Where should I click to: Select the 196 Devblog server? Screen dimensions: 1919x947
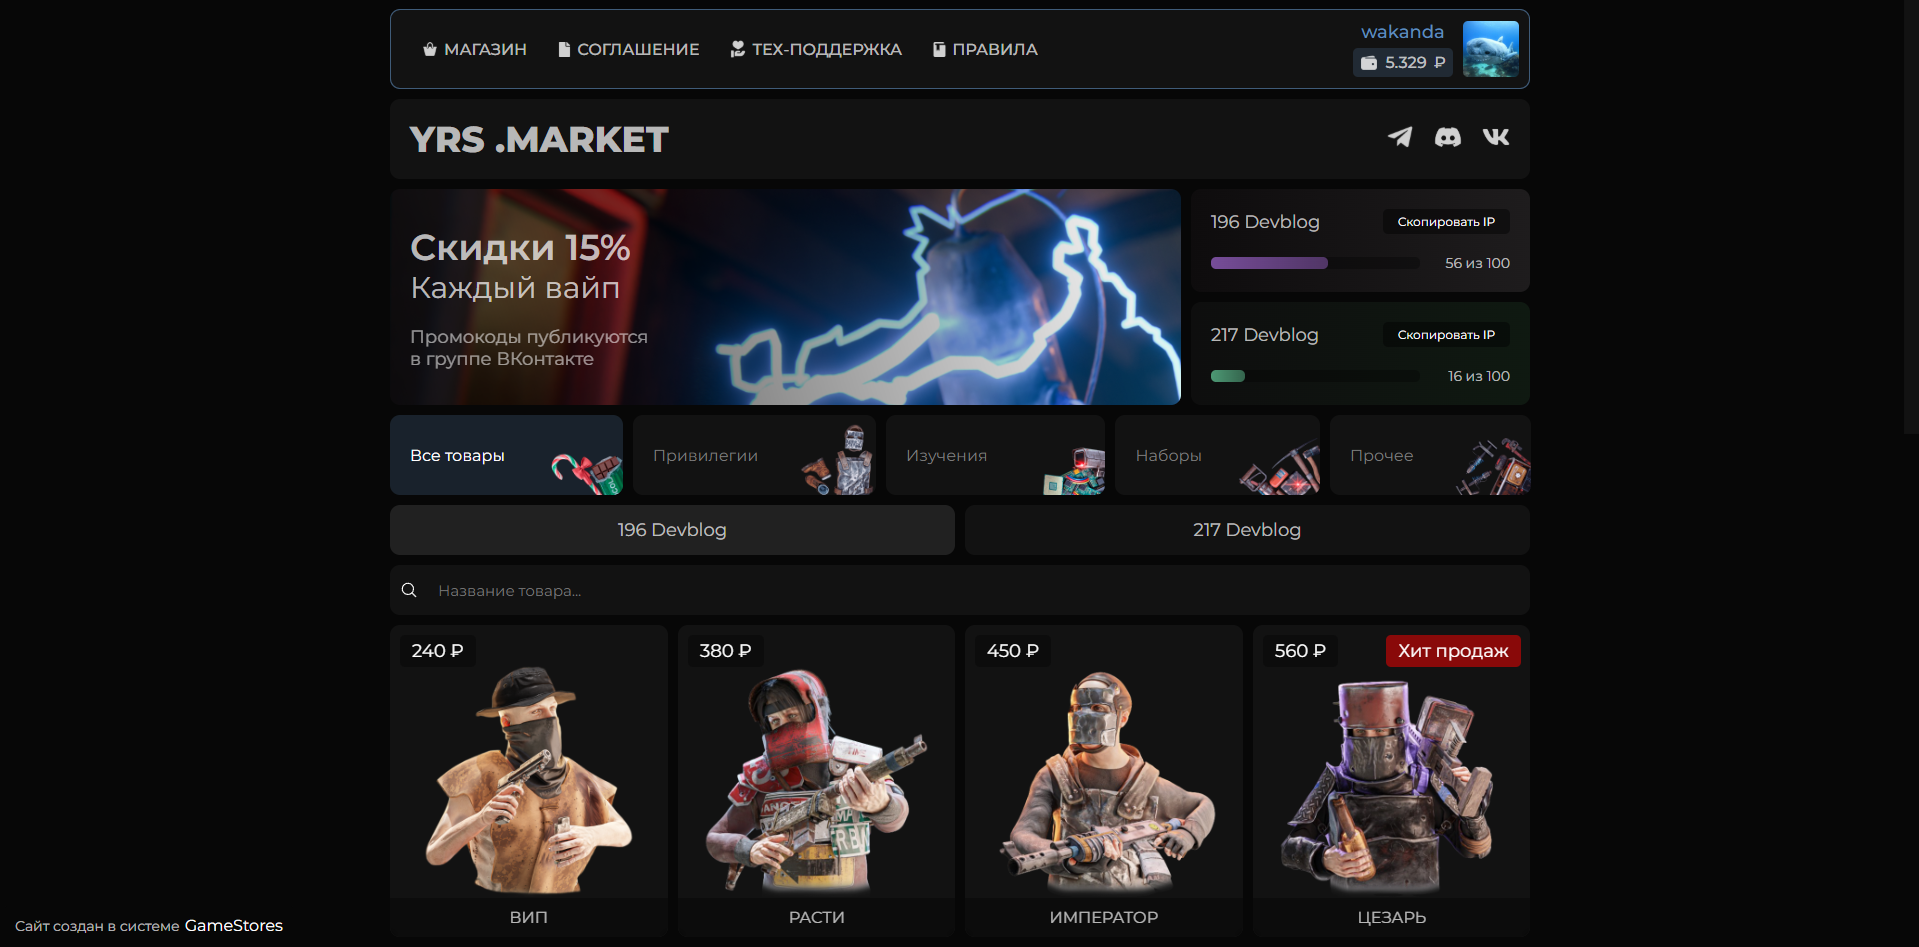pos(672,529)
